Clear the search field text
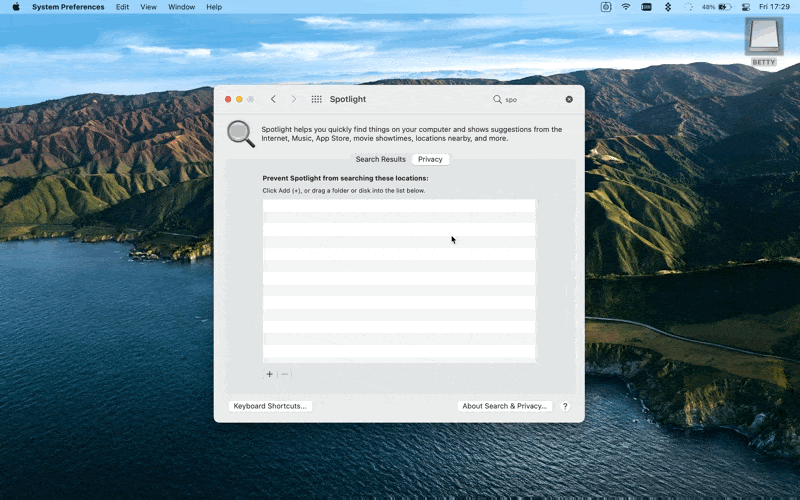 569,99
